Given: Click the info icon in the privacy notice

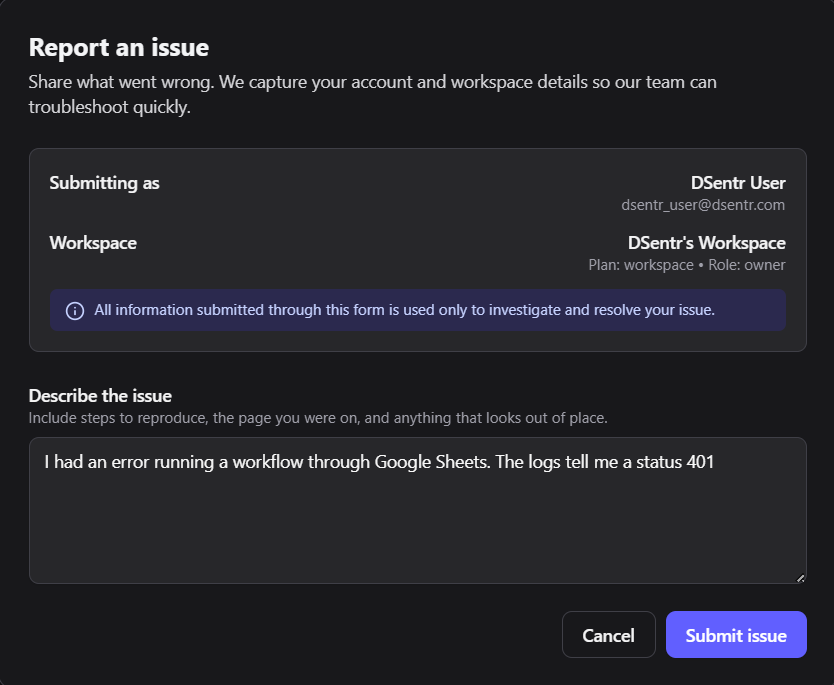Looking at the screenshot, I should coord(75,311).
